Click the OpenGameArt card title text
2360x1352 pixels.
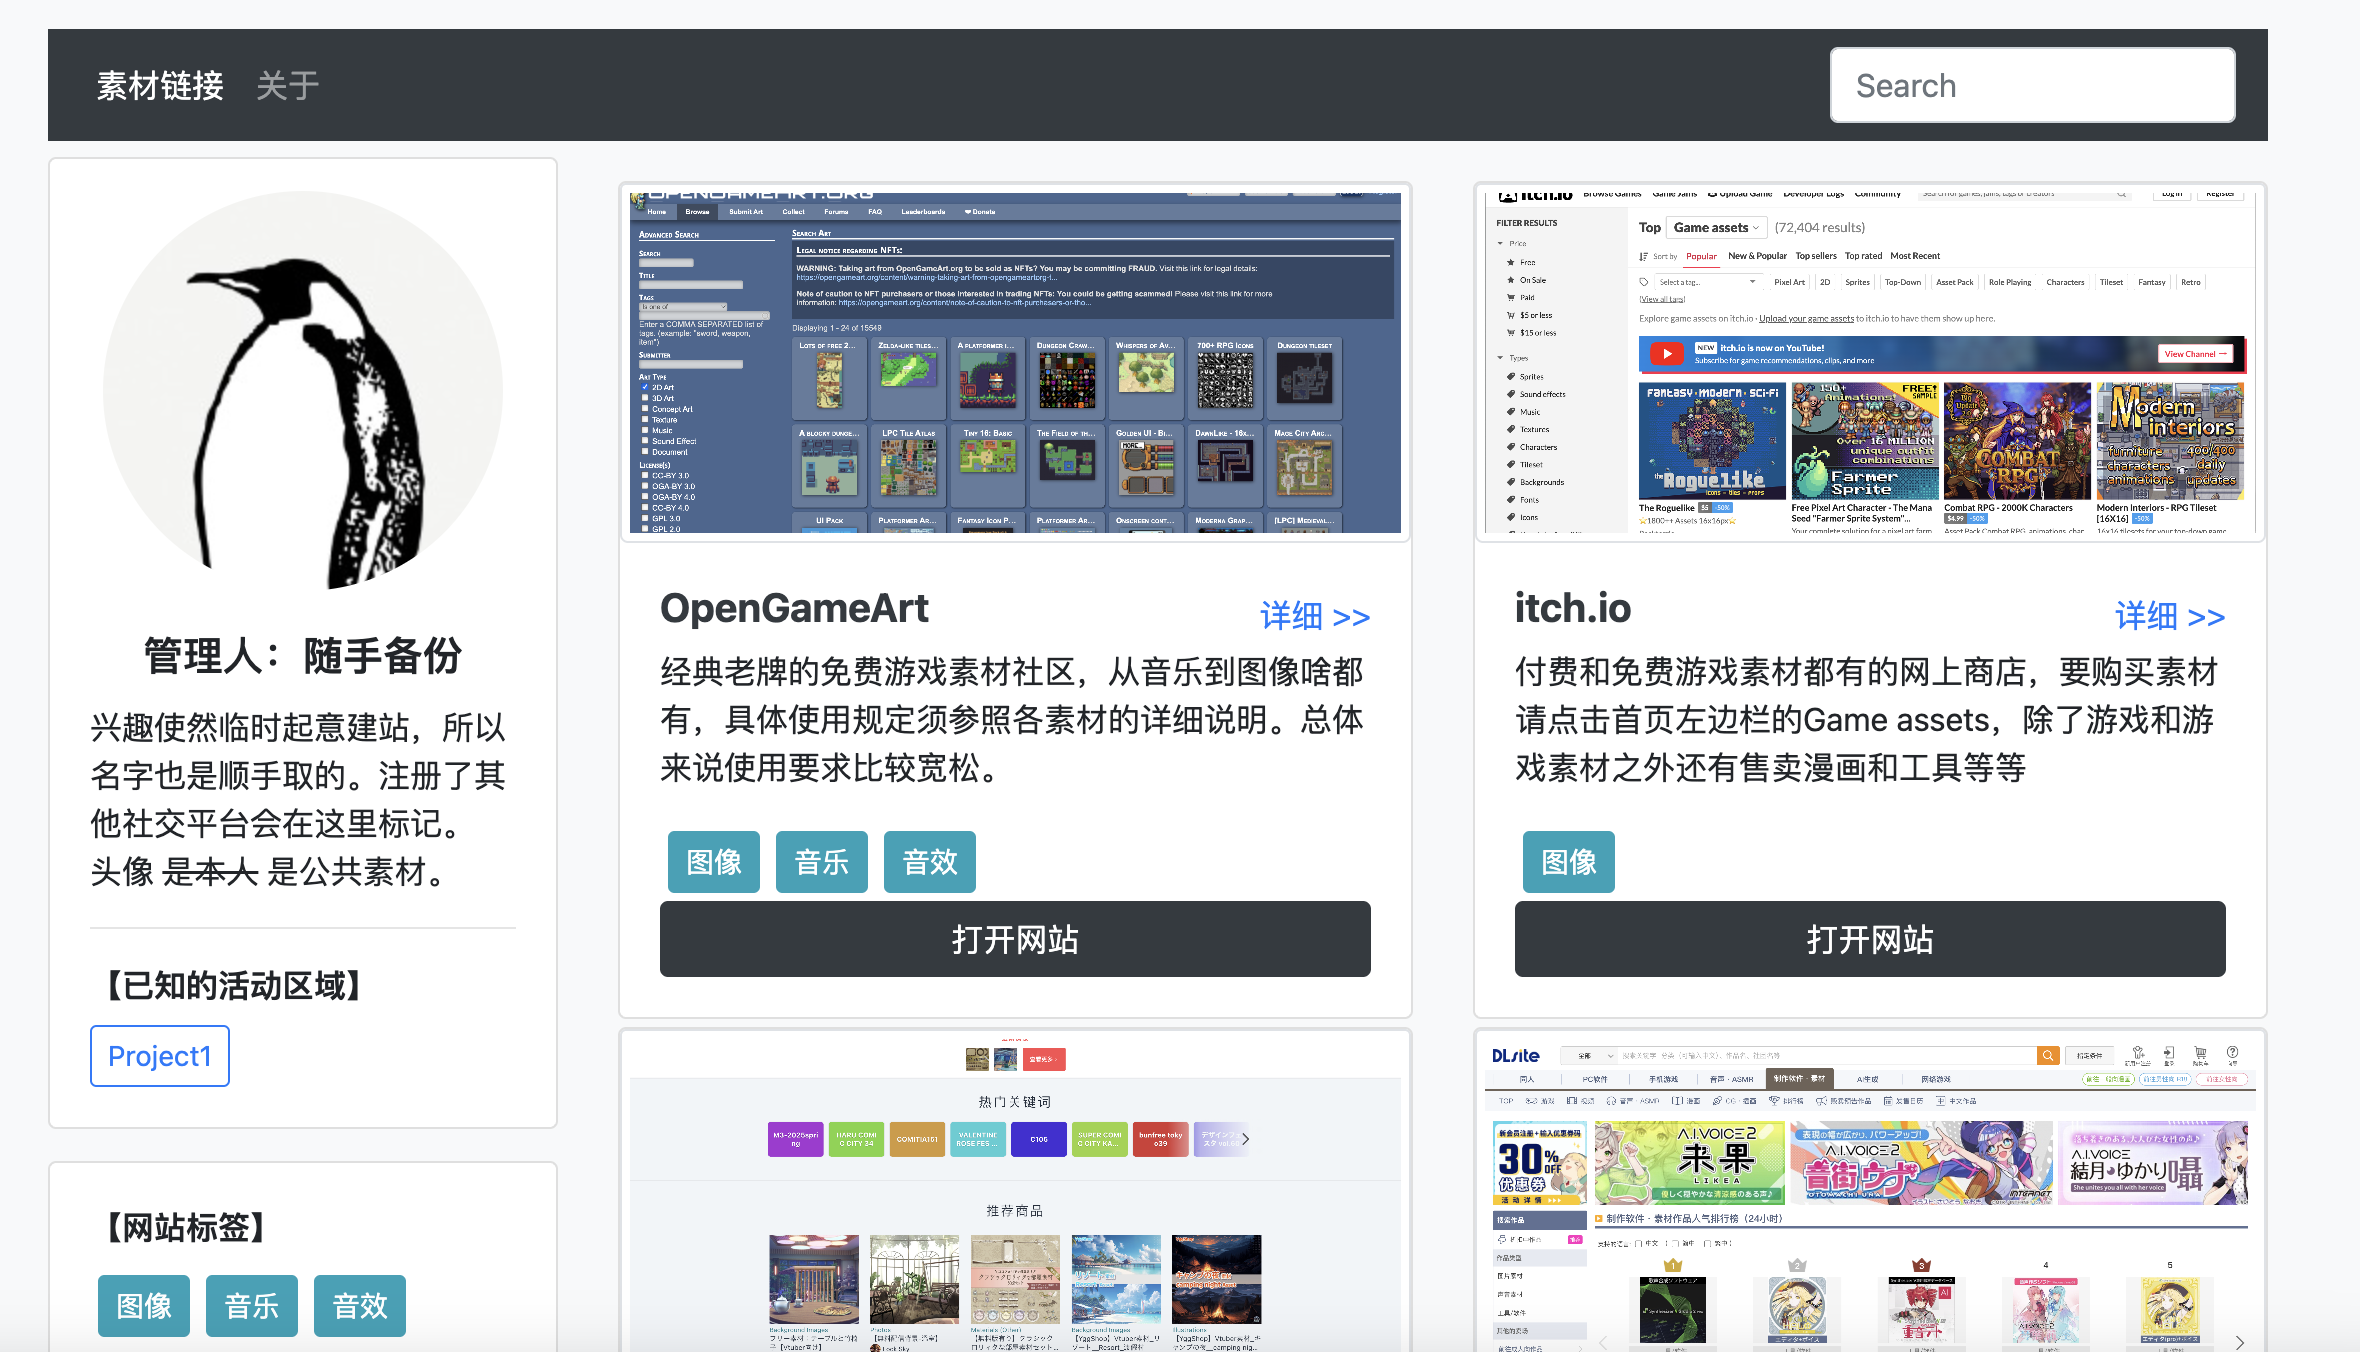(795, 608)
